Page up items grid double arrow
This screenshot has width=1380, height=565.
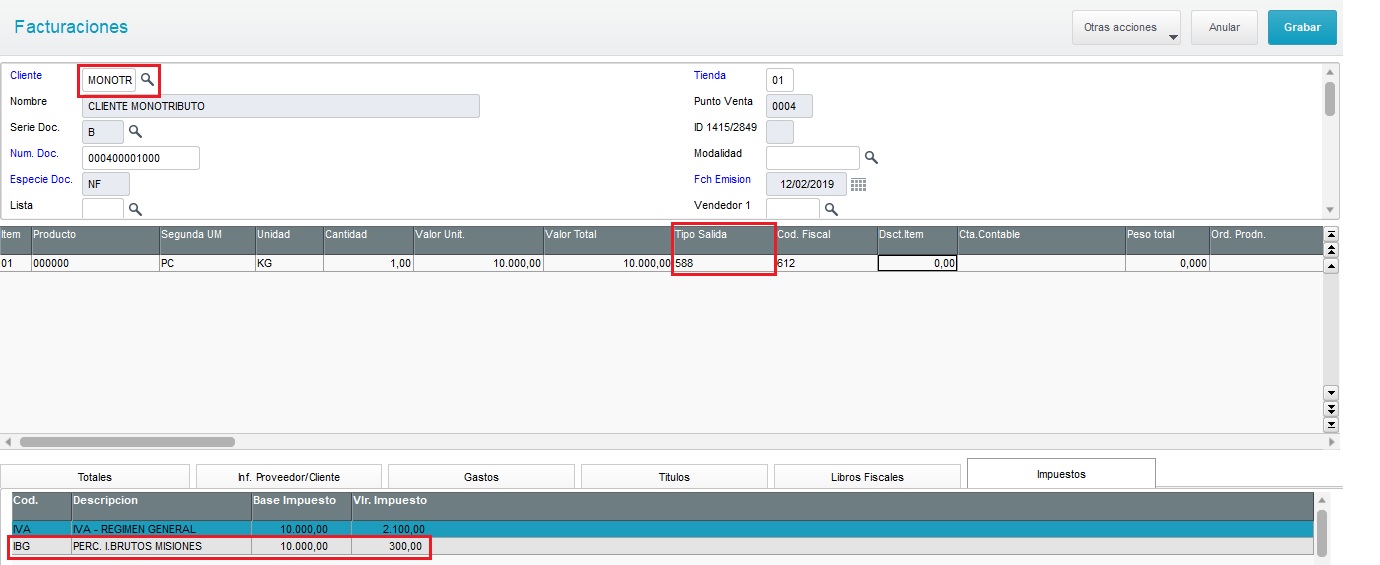click(x=1331, y=250)
